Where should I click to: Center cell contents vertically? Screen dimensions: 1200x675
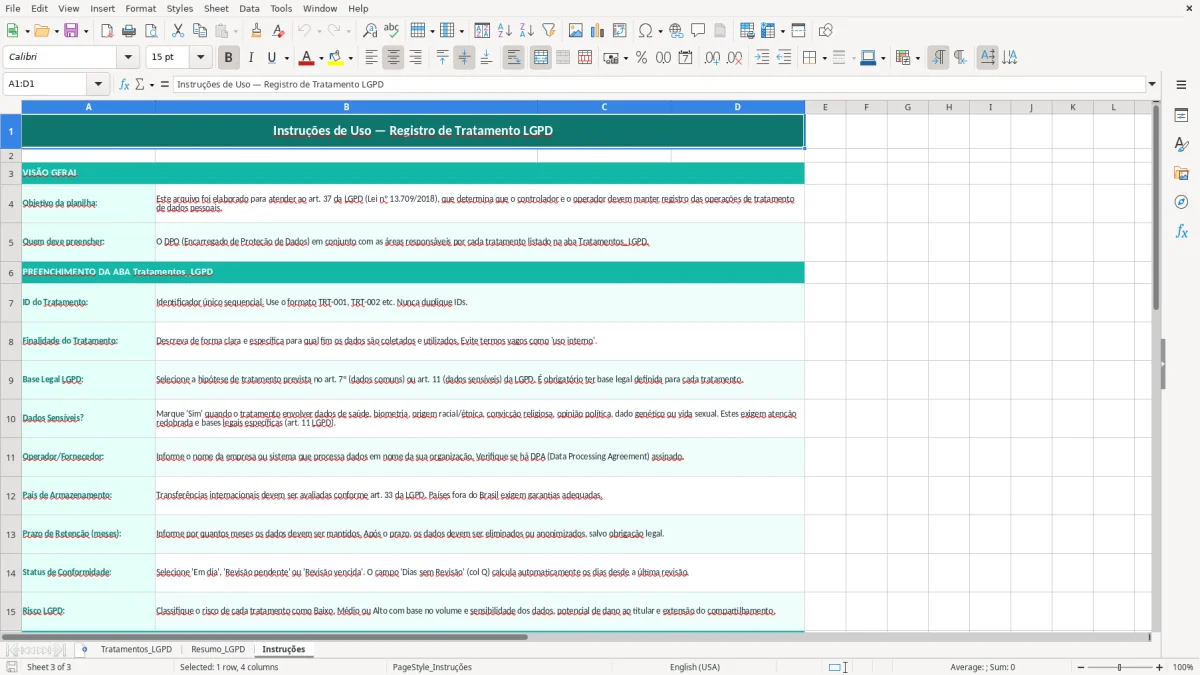pyautogui.click(x=464, y=58)
